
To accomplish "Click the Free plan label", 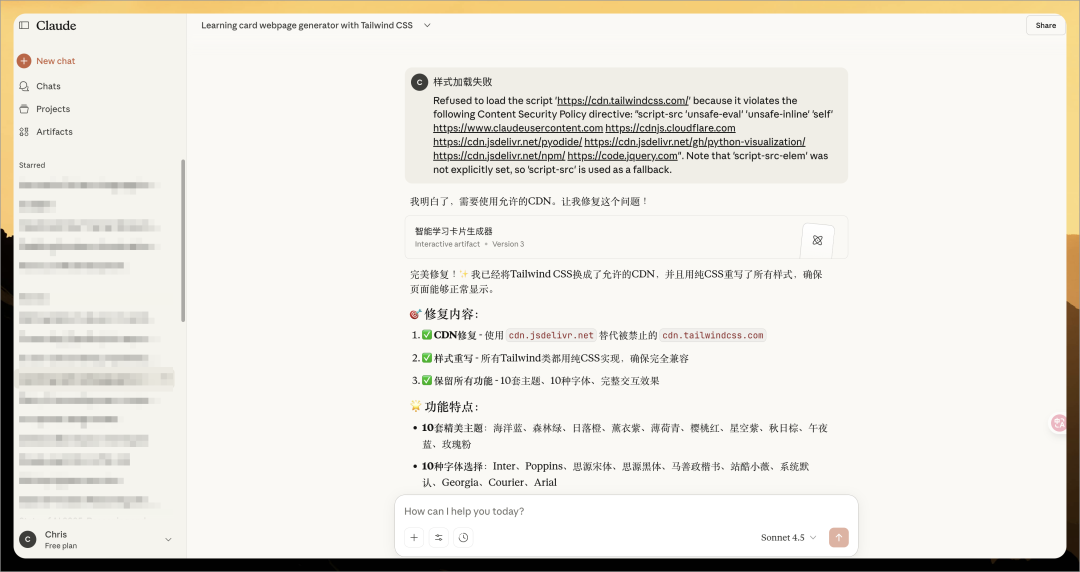I will (x=61, y=546).
